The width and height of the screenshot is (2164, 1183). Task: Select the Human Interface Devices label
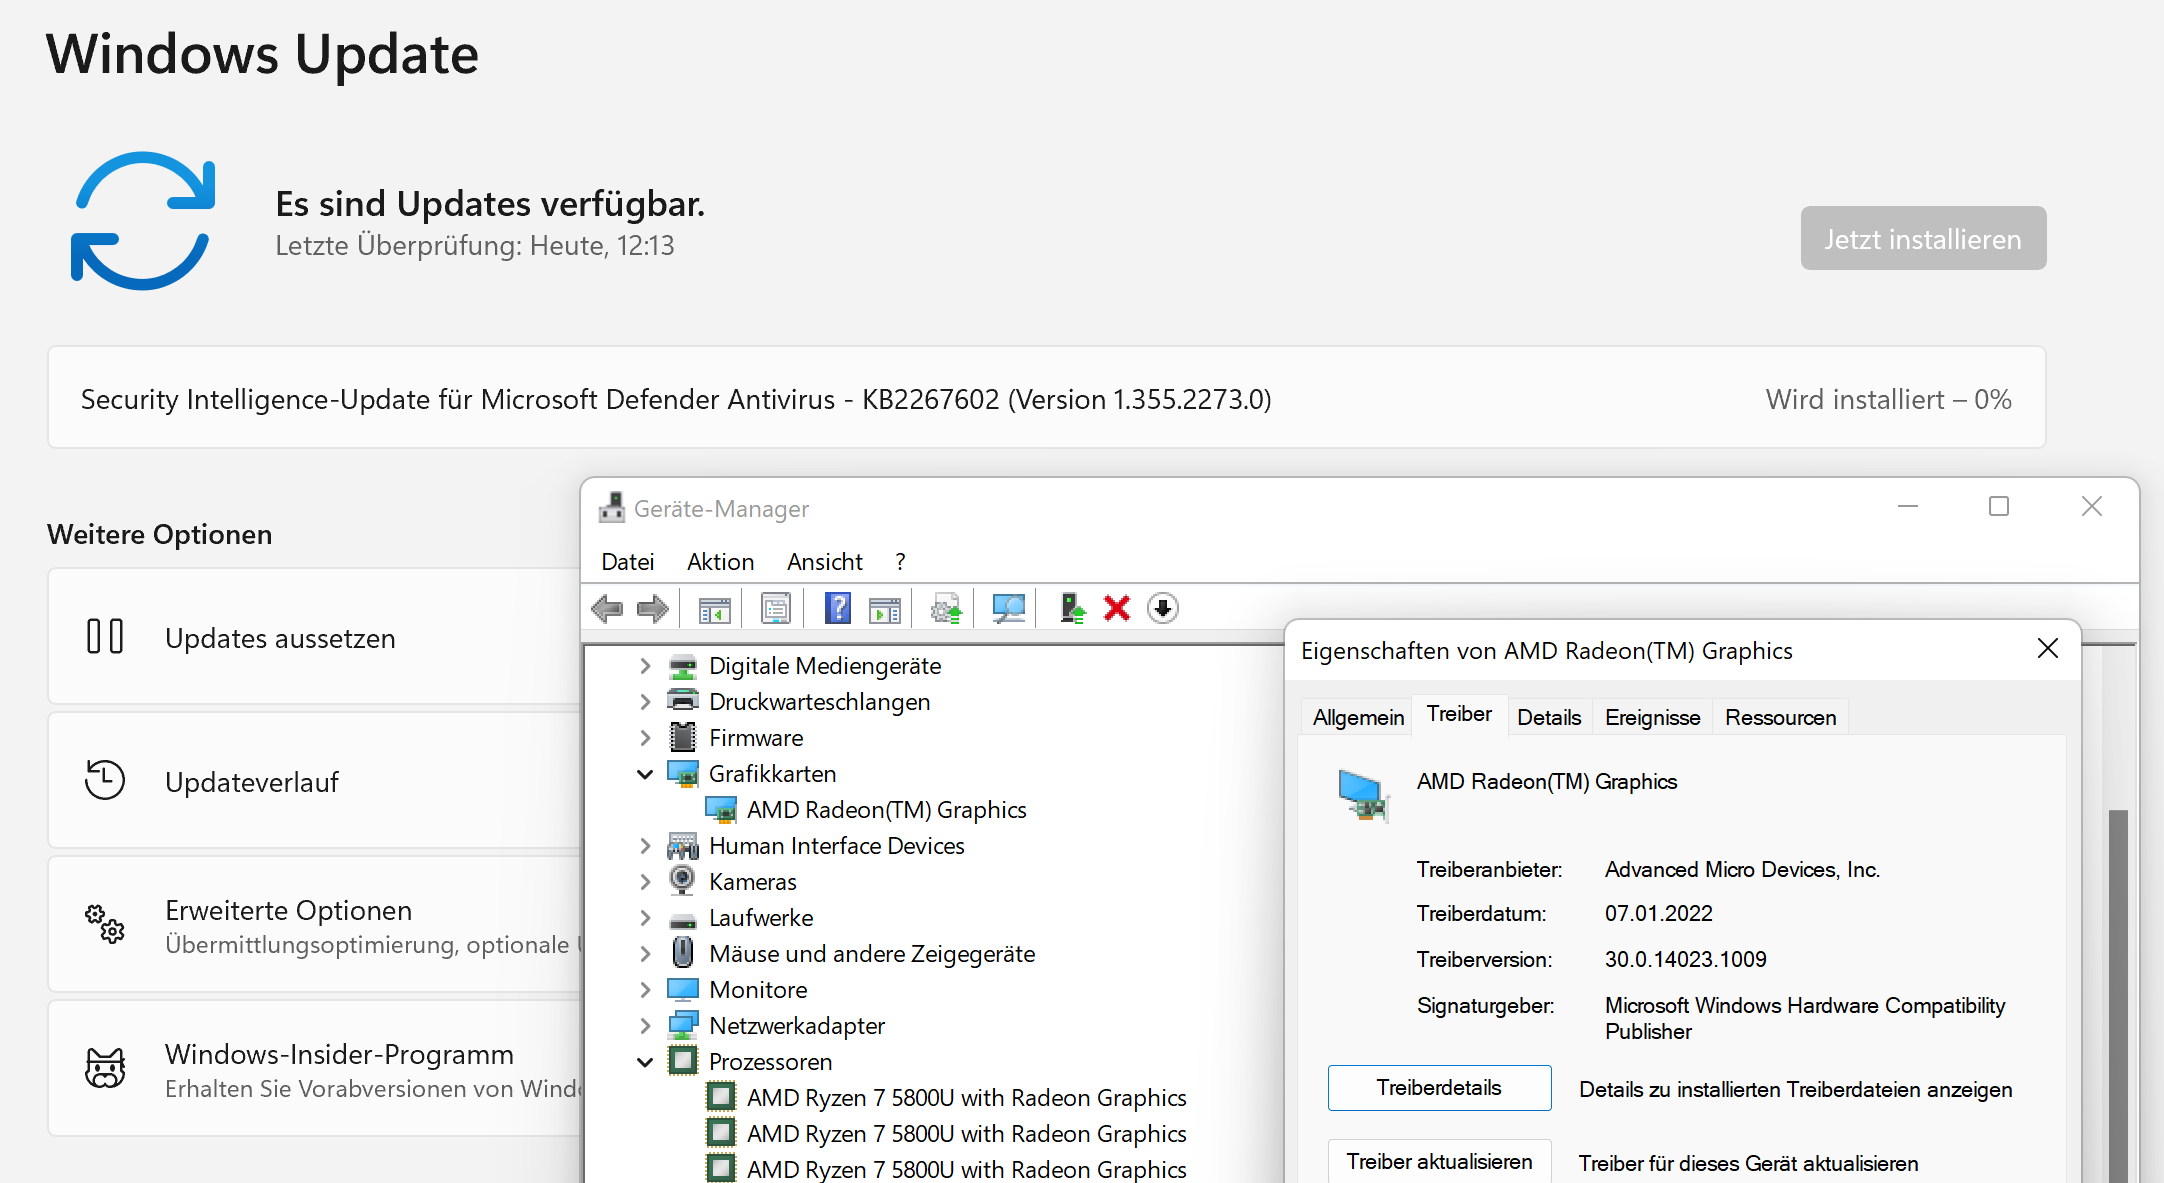837,846
